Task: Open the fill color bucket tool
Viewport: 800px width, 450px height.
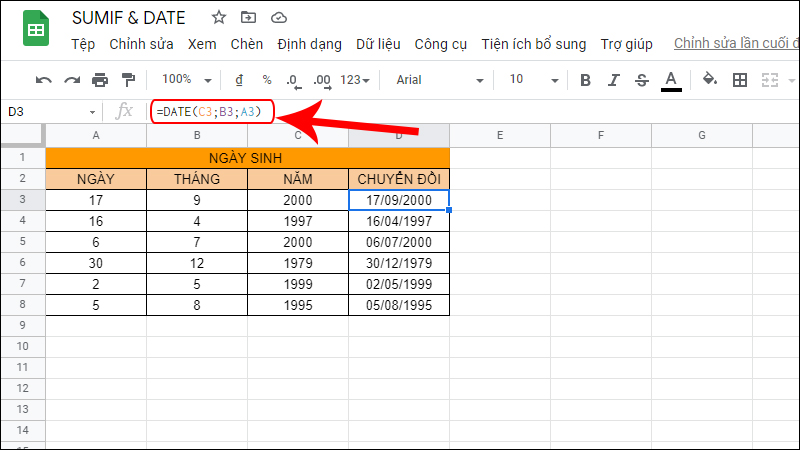Action: [x=710, y=80]
